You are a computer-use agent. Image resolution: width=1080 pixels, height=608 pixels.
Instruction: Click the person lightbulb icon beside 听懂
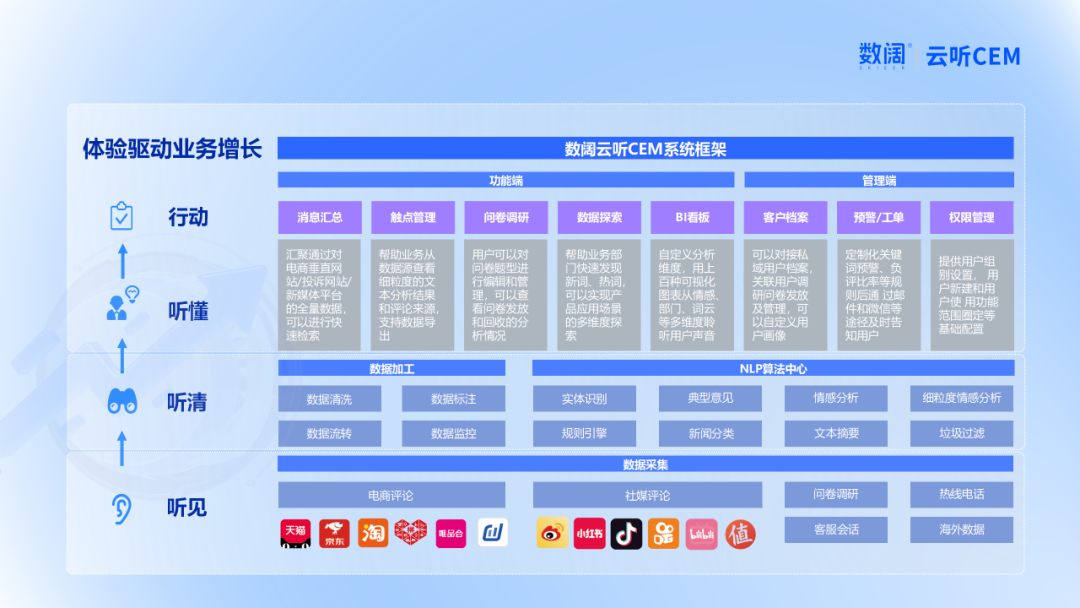(x=123, y=304)
